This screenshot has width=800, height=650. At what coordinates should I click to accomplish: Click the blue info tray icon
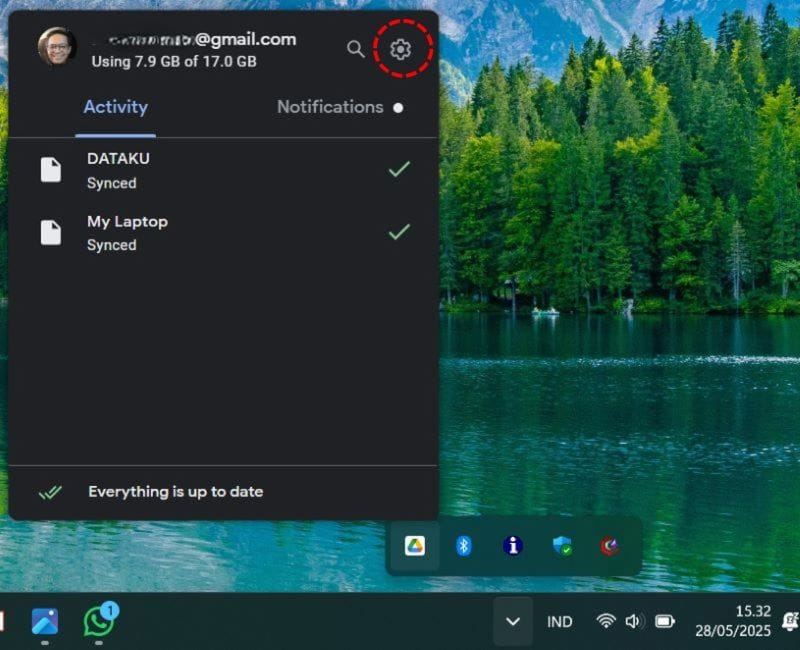click(x=513, y=546)
